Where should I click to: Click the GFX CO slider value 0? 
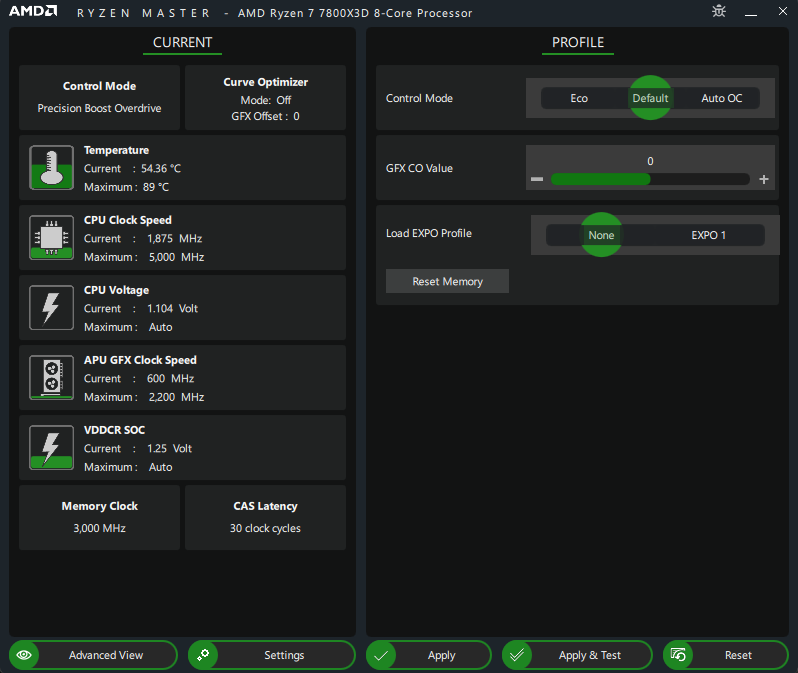point(650,161)
